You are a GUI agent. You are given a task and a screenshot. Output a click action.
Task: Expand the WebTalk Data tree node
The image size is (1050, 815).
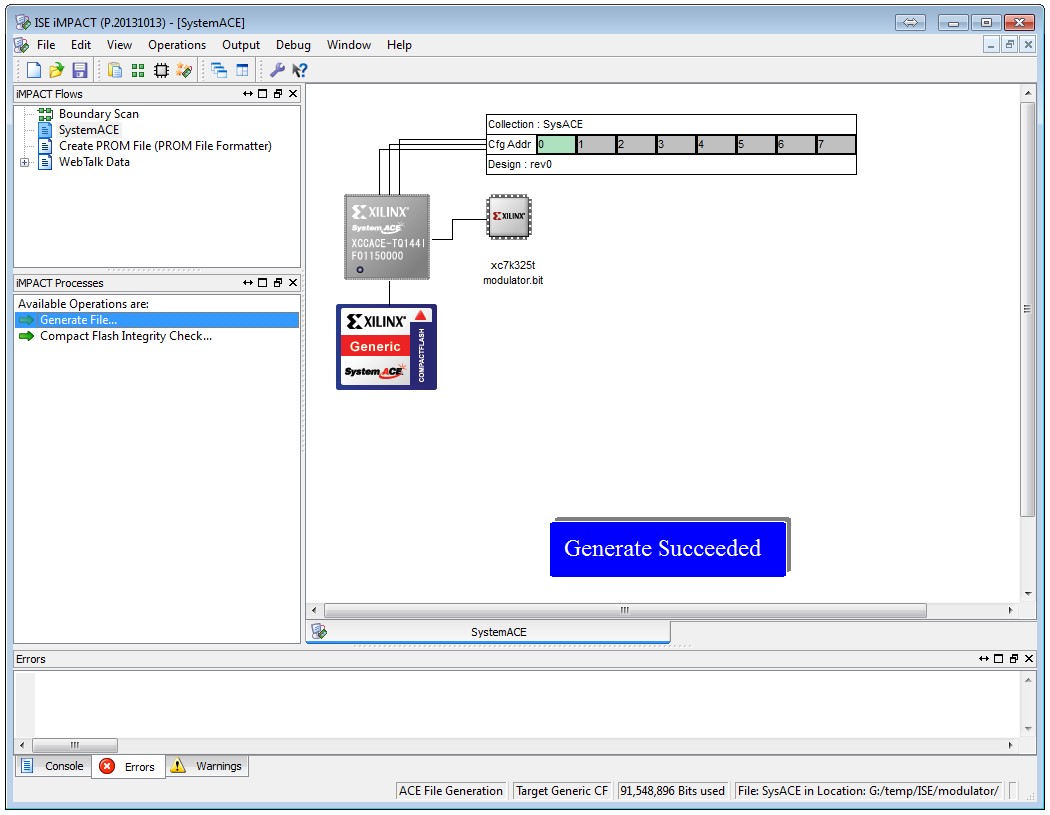(x=25, y=163)
